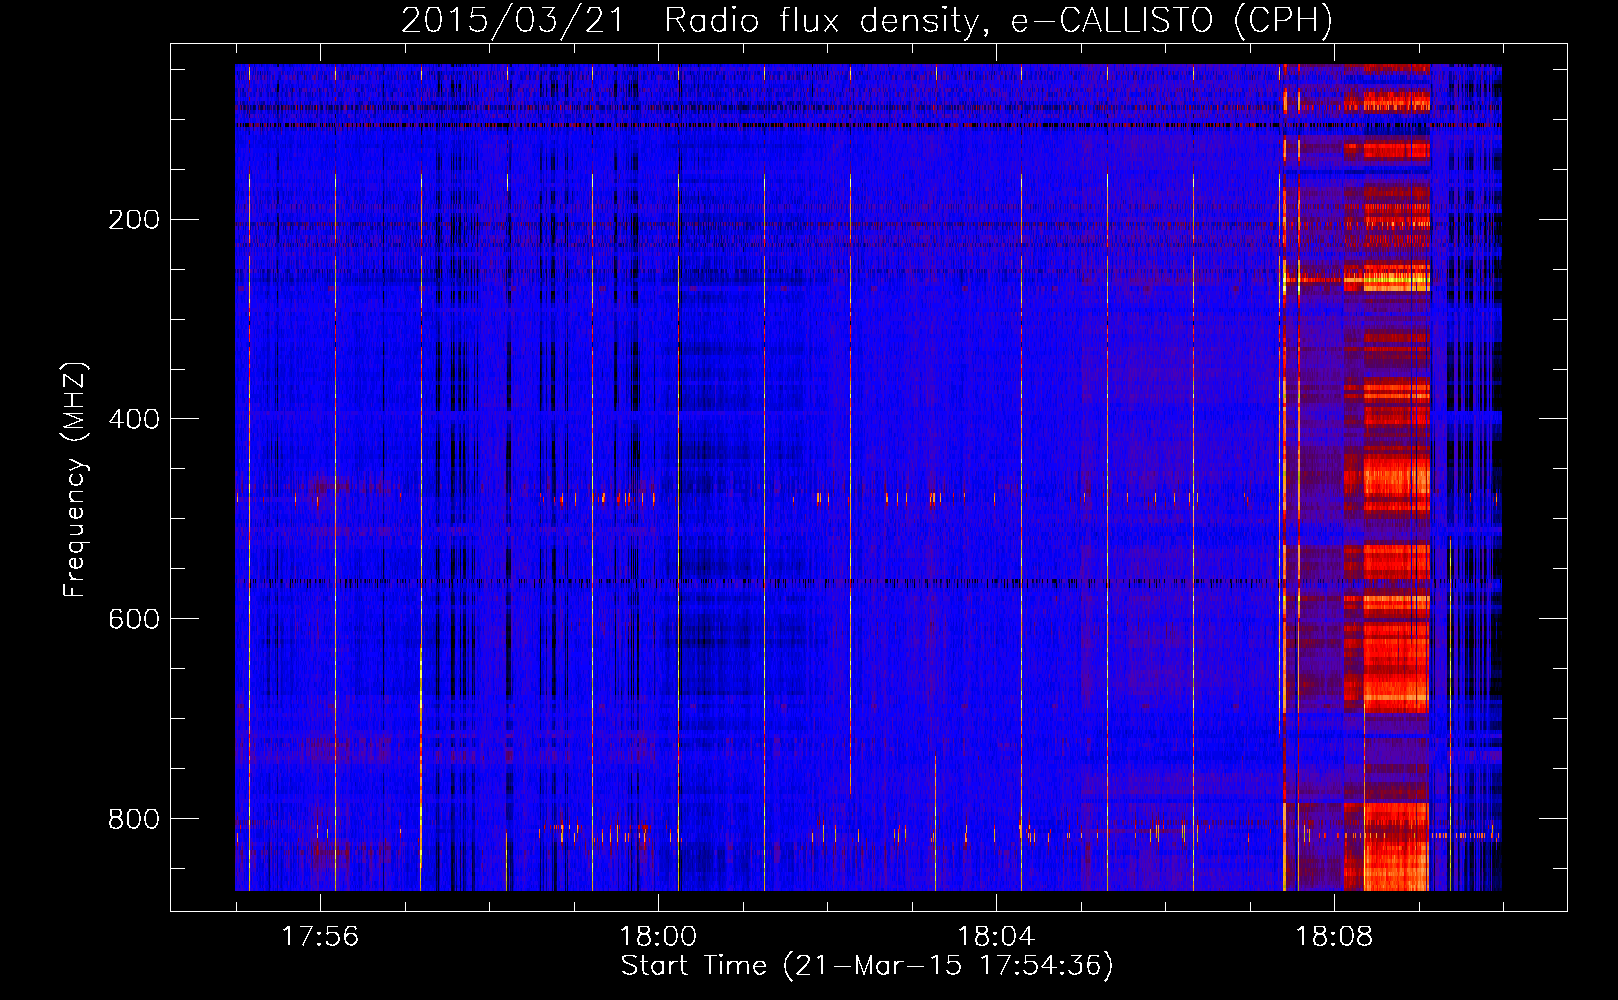The width and height of the screenshot is (1618, 1000).
Task: Click the 400 frequency tick label
Action: [x=134, y=420]
